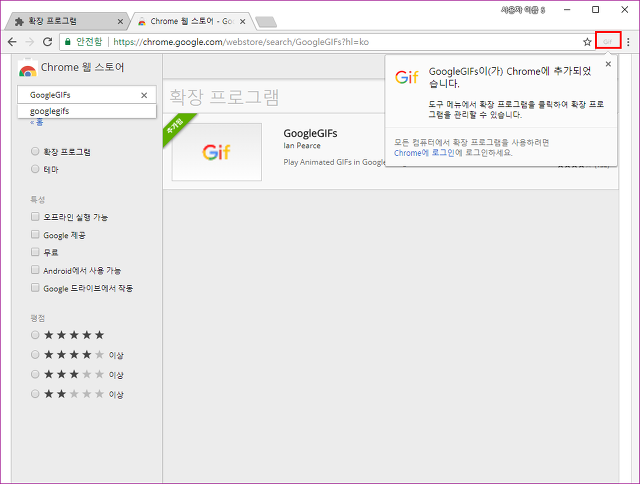This screenshot has height=484, width=640.
Task: Click the popup title 'GoogleGIFs이(가) Chrome에 추가되었습니다'
Action: (x=510, y=77)
